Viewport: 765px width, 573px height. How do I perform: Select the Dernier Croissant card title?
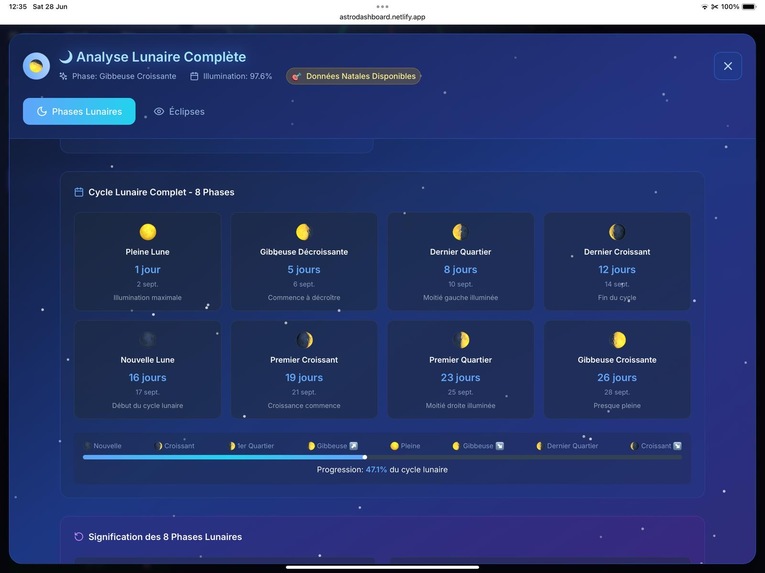617,252
